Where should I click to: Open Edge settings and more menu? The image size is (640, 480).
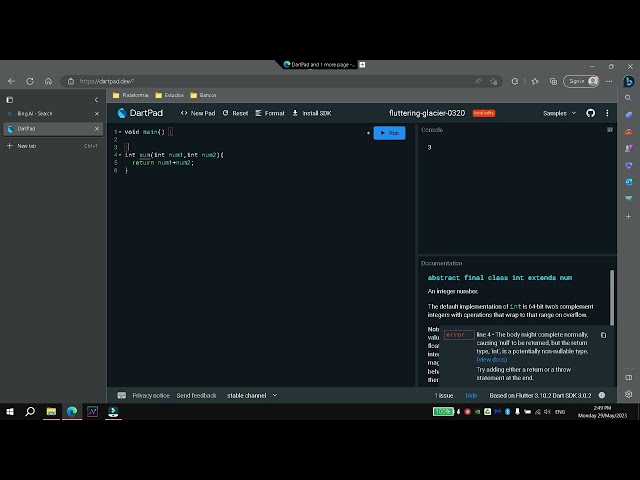pyautogui.click(x=609, y=81)
